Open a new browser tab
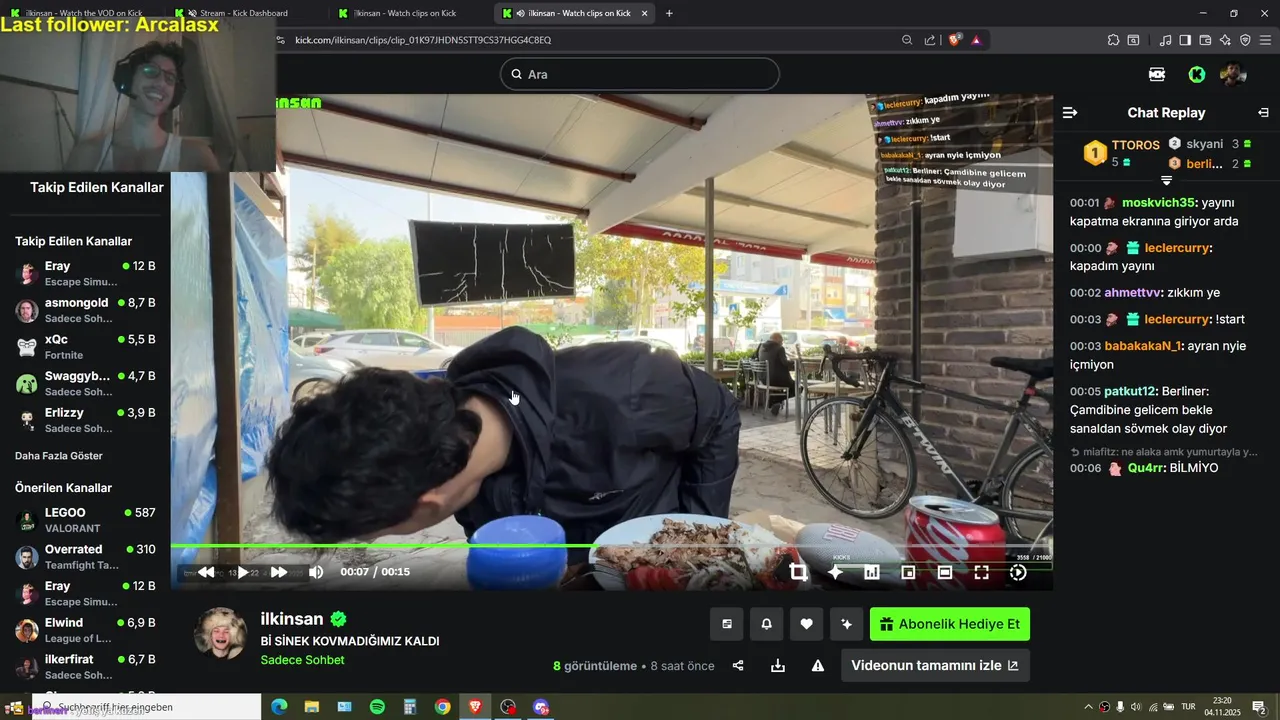 (669, 13)
